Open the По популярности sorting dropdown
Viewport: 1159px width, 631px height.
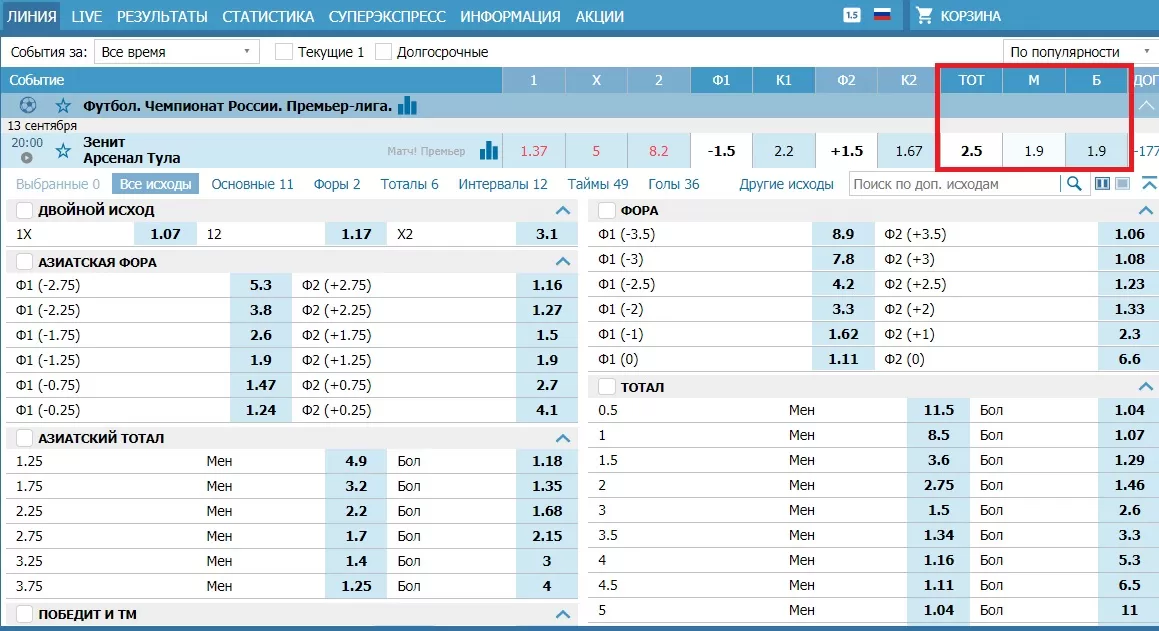tap(1079, 52)
